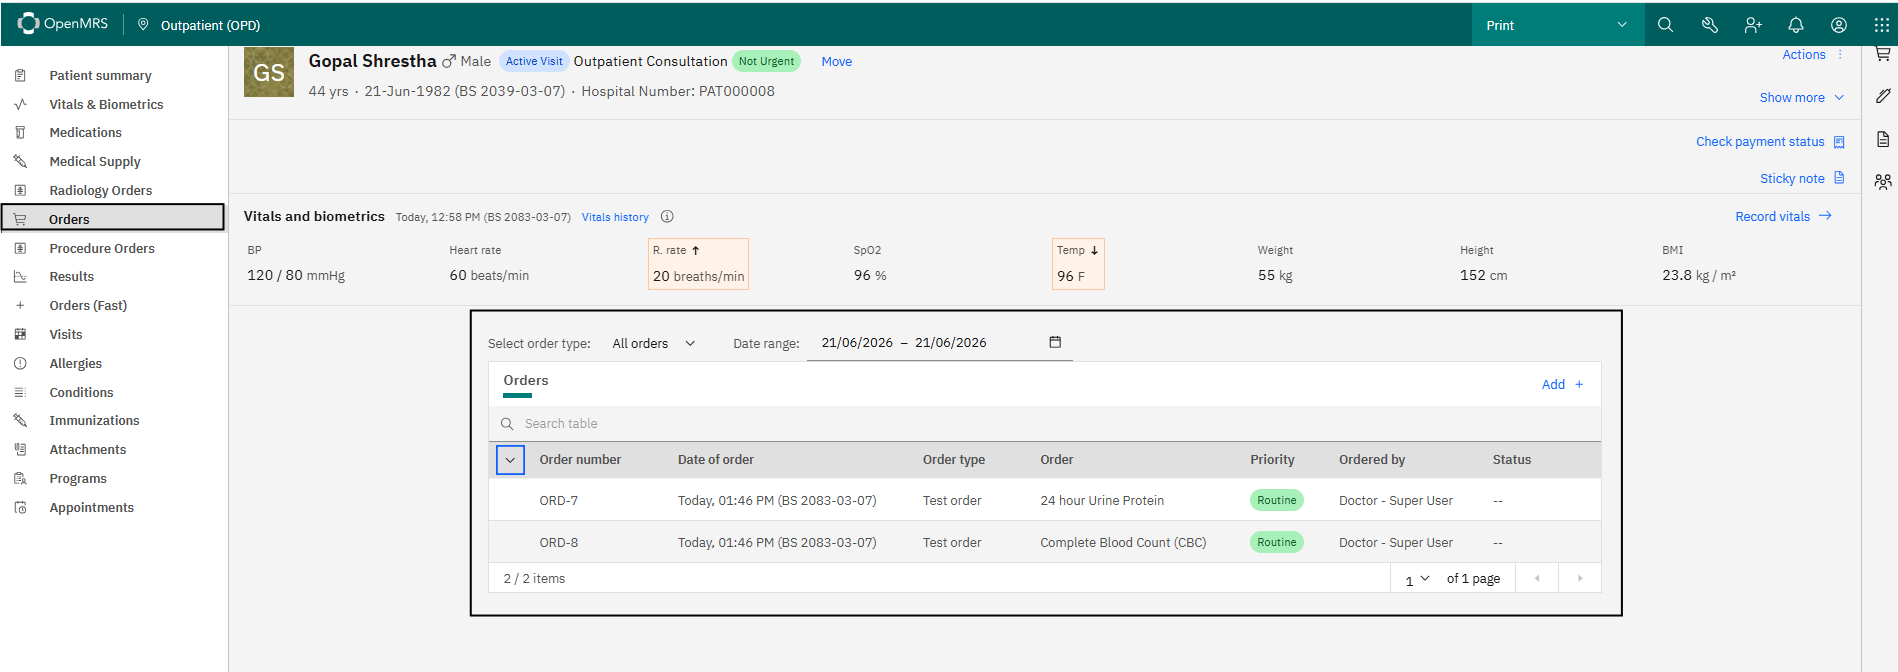
Task: Click the Move link
Action: [x=837, y=62]
